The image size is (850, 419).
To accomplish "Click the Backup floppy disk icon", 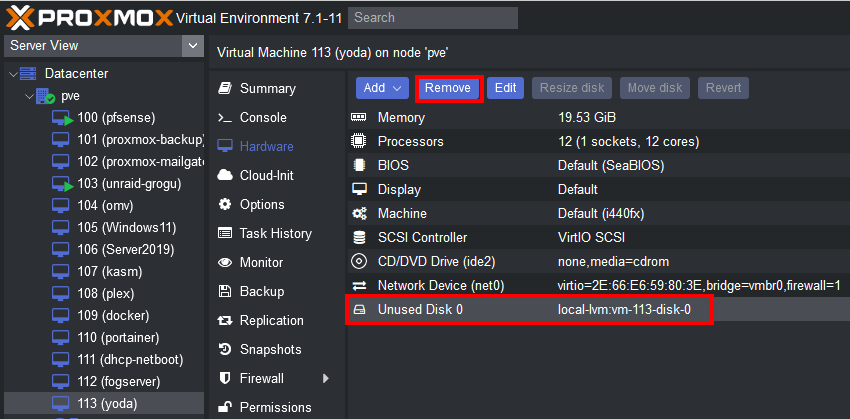I will 224,291.
